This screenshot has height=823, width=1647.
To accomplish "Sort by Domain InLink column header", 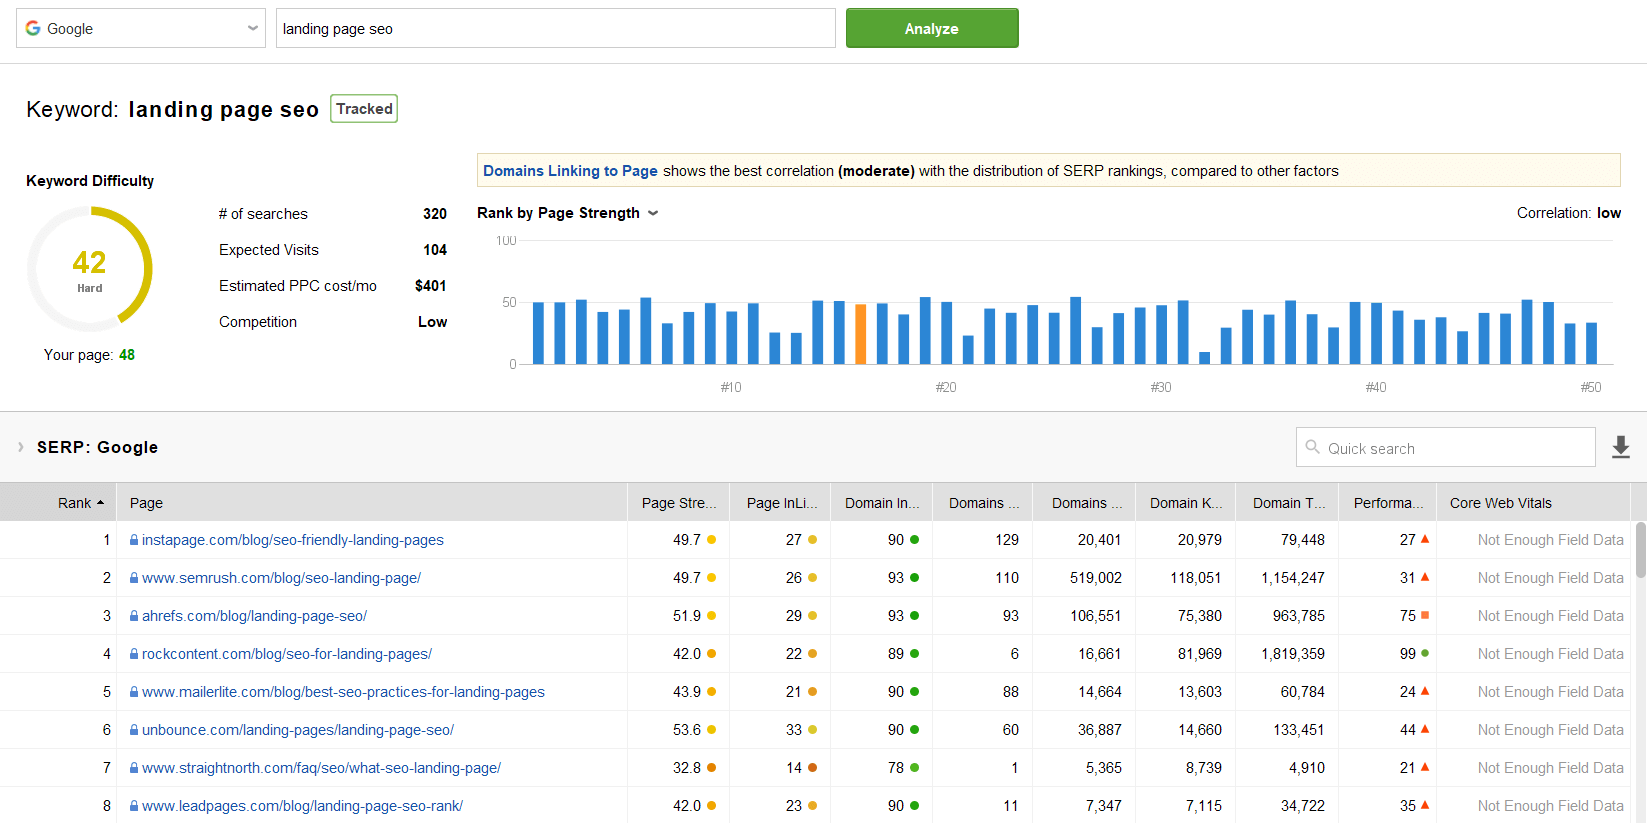I will 882,503.
